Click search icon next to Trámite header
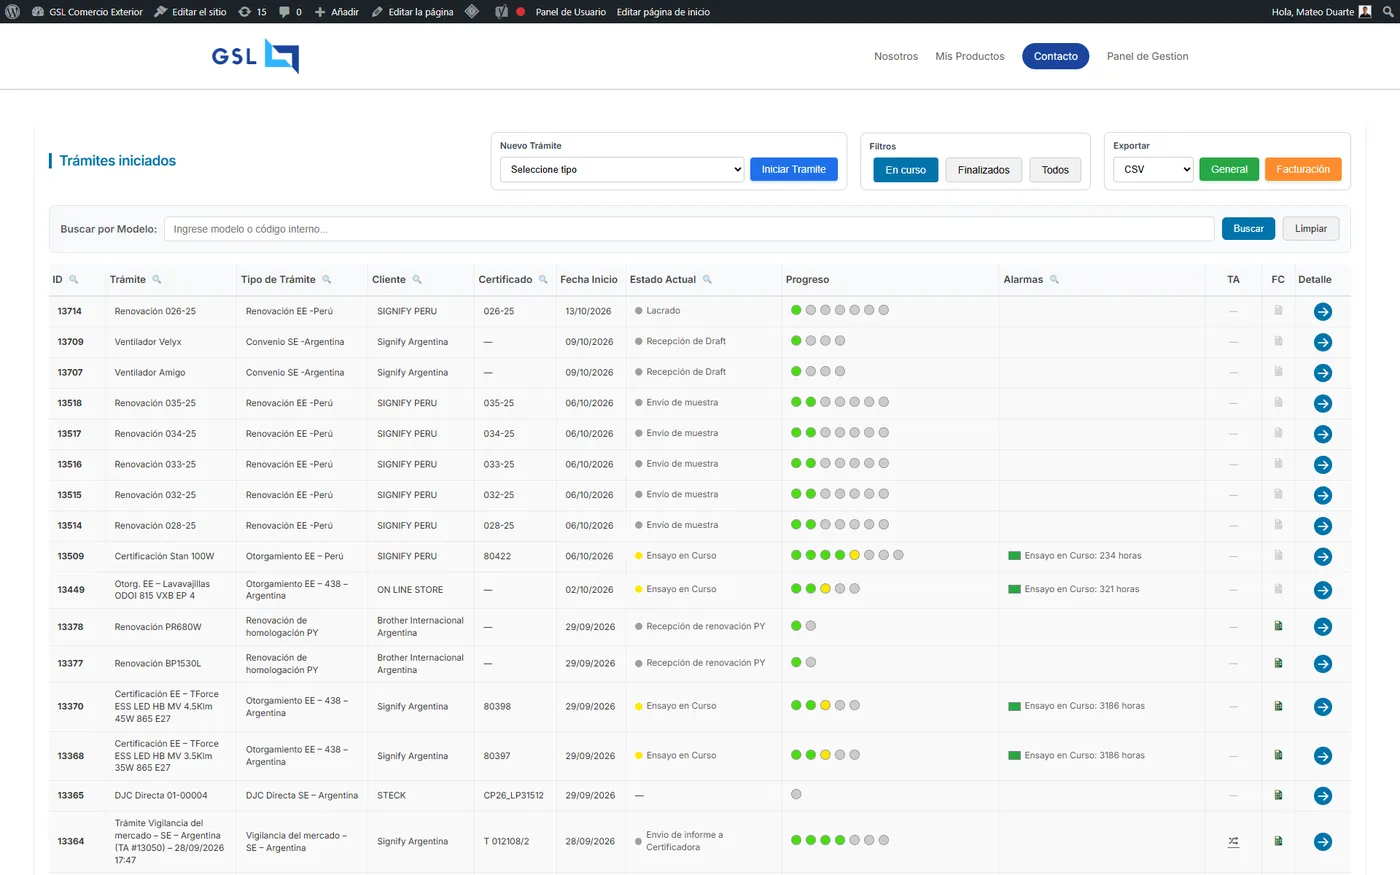1400x875 pixels. [157, 280]
